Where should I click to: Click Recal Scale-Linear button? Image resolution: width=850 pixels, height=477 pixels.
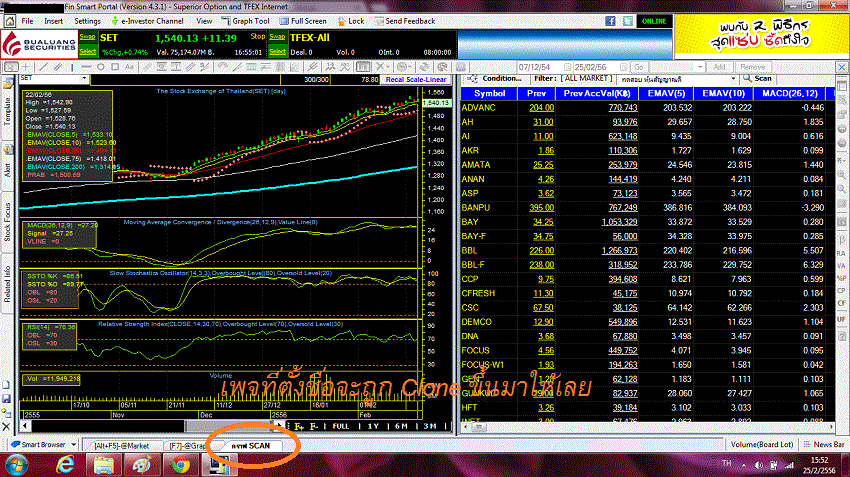(x=416, y=80)
